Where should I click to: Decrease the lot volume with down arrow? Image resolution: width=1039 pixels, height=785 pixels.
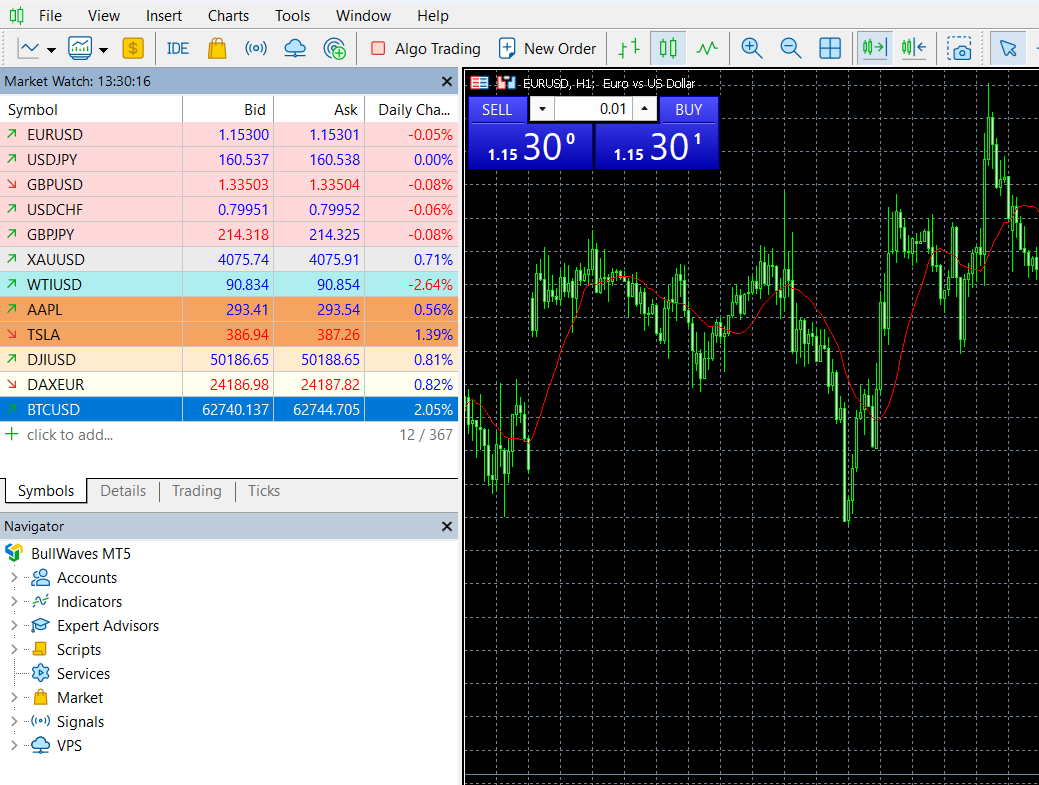tap(542, 109)
